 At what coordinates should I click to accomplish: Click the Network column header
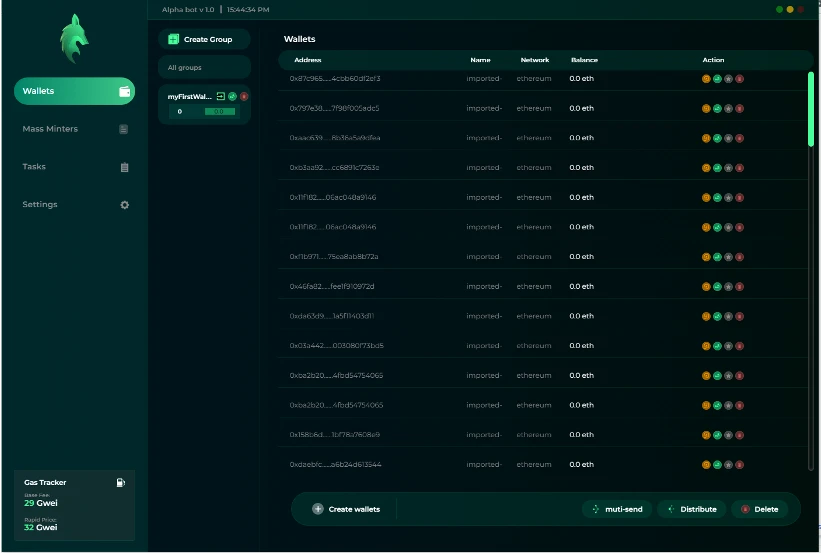535,60
